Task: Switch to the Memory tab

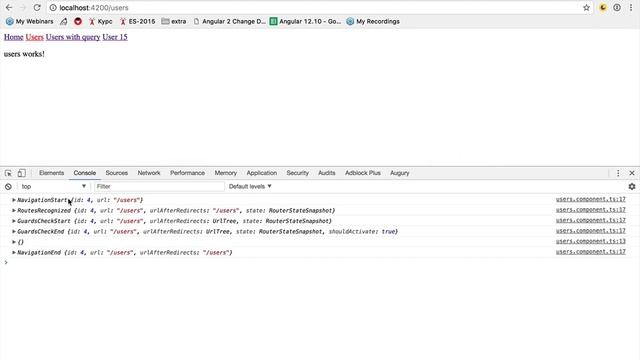Action: (226, 173)
